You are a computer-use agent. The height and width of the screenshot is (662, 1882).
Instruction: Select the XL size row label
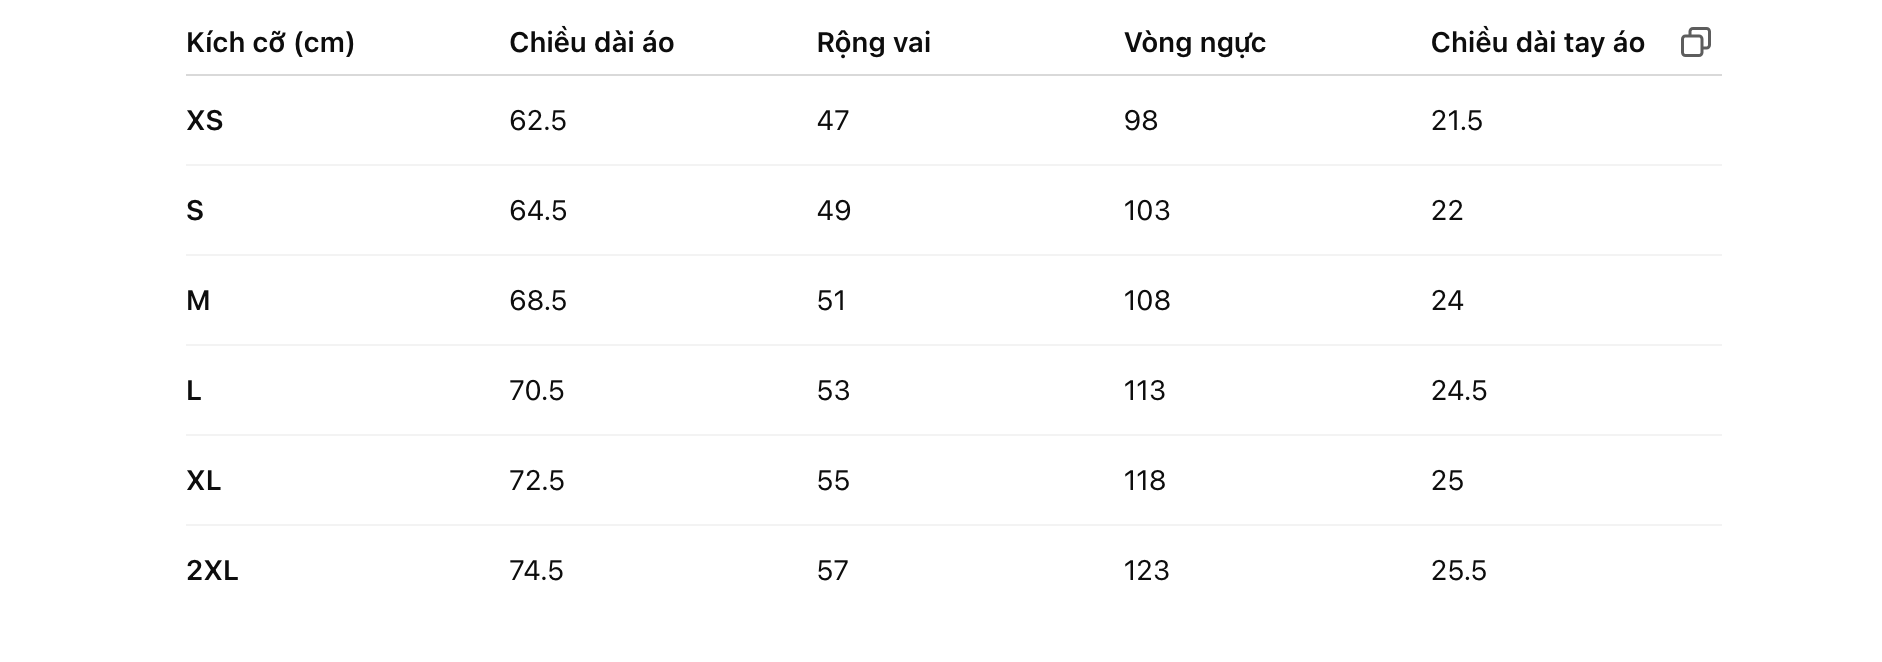[x=203, y=481]
